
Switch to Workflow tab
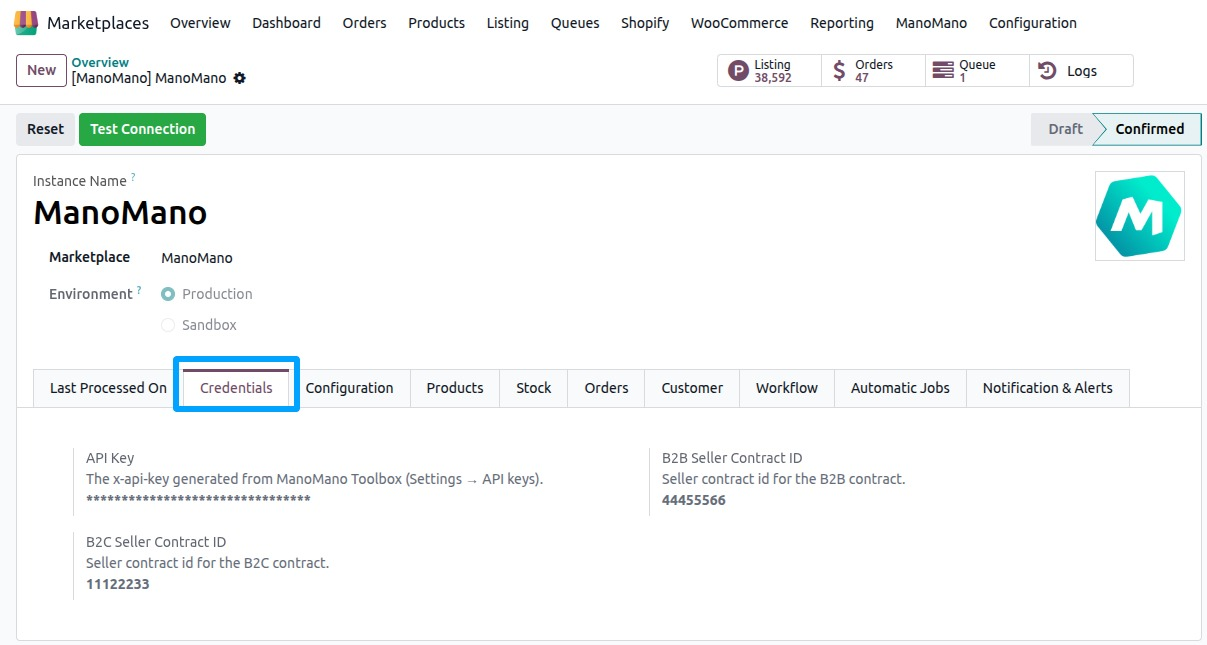(787, 388)
